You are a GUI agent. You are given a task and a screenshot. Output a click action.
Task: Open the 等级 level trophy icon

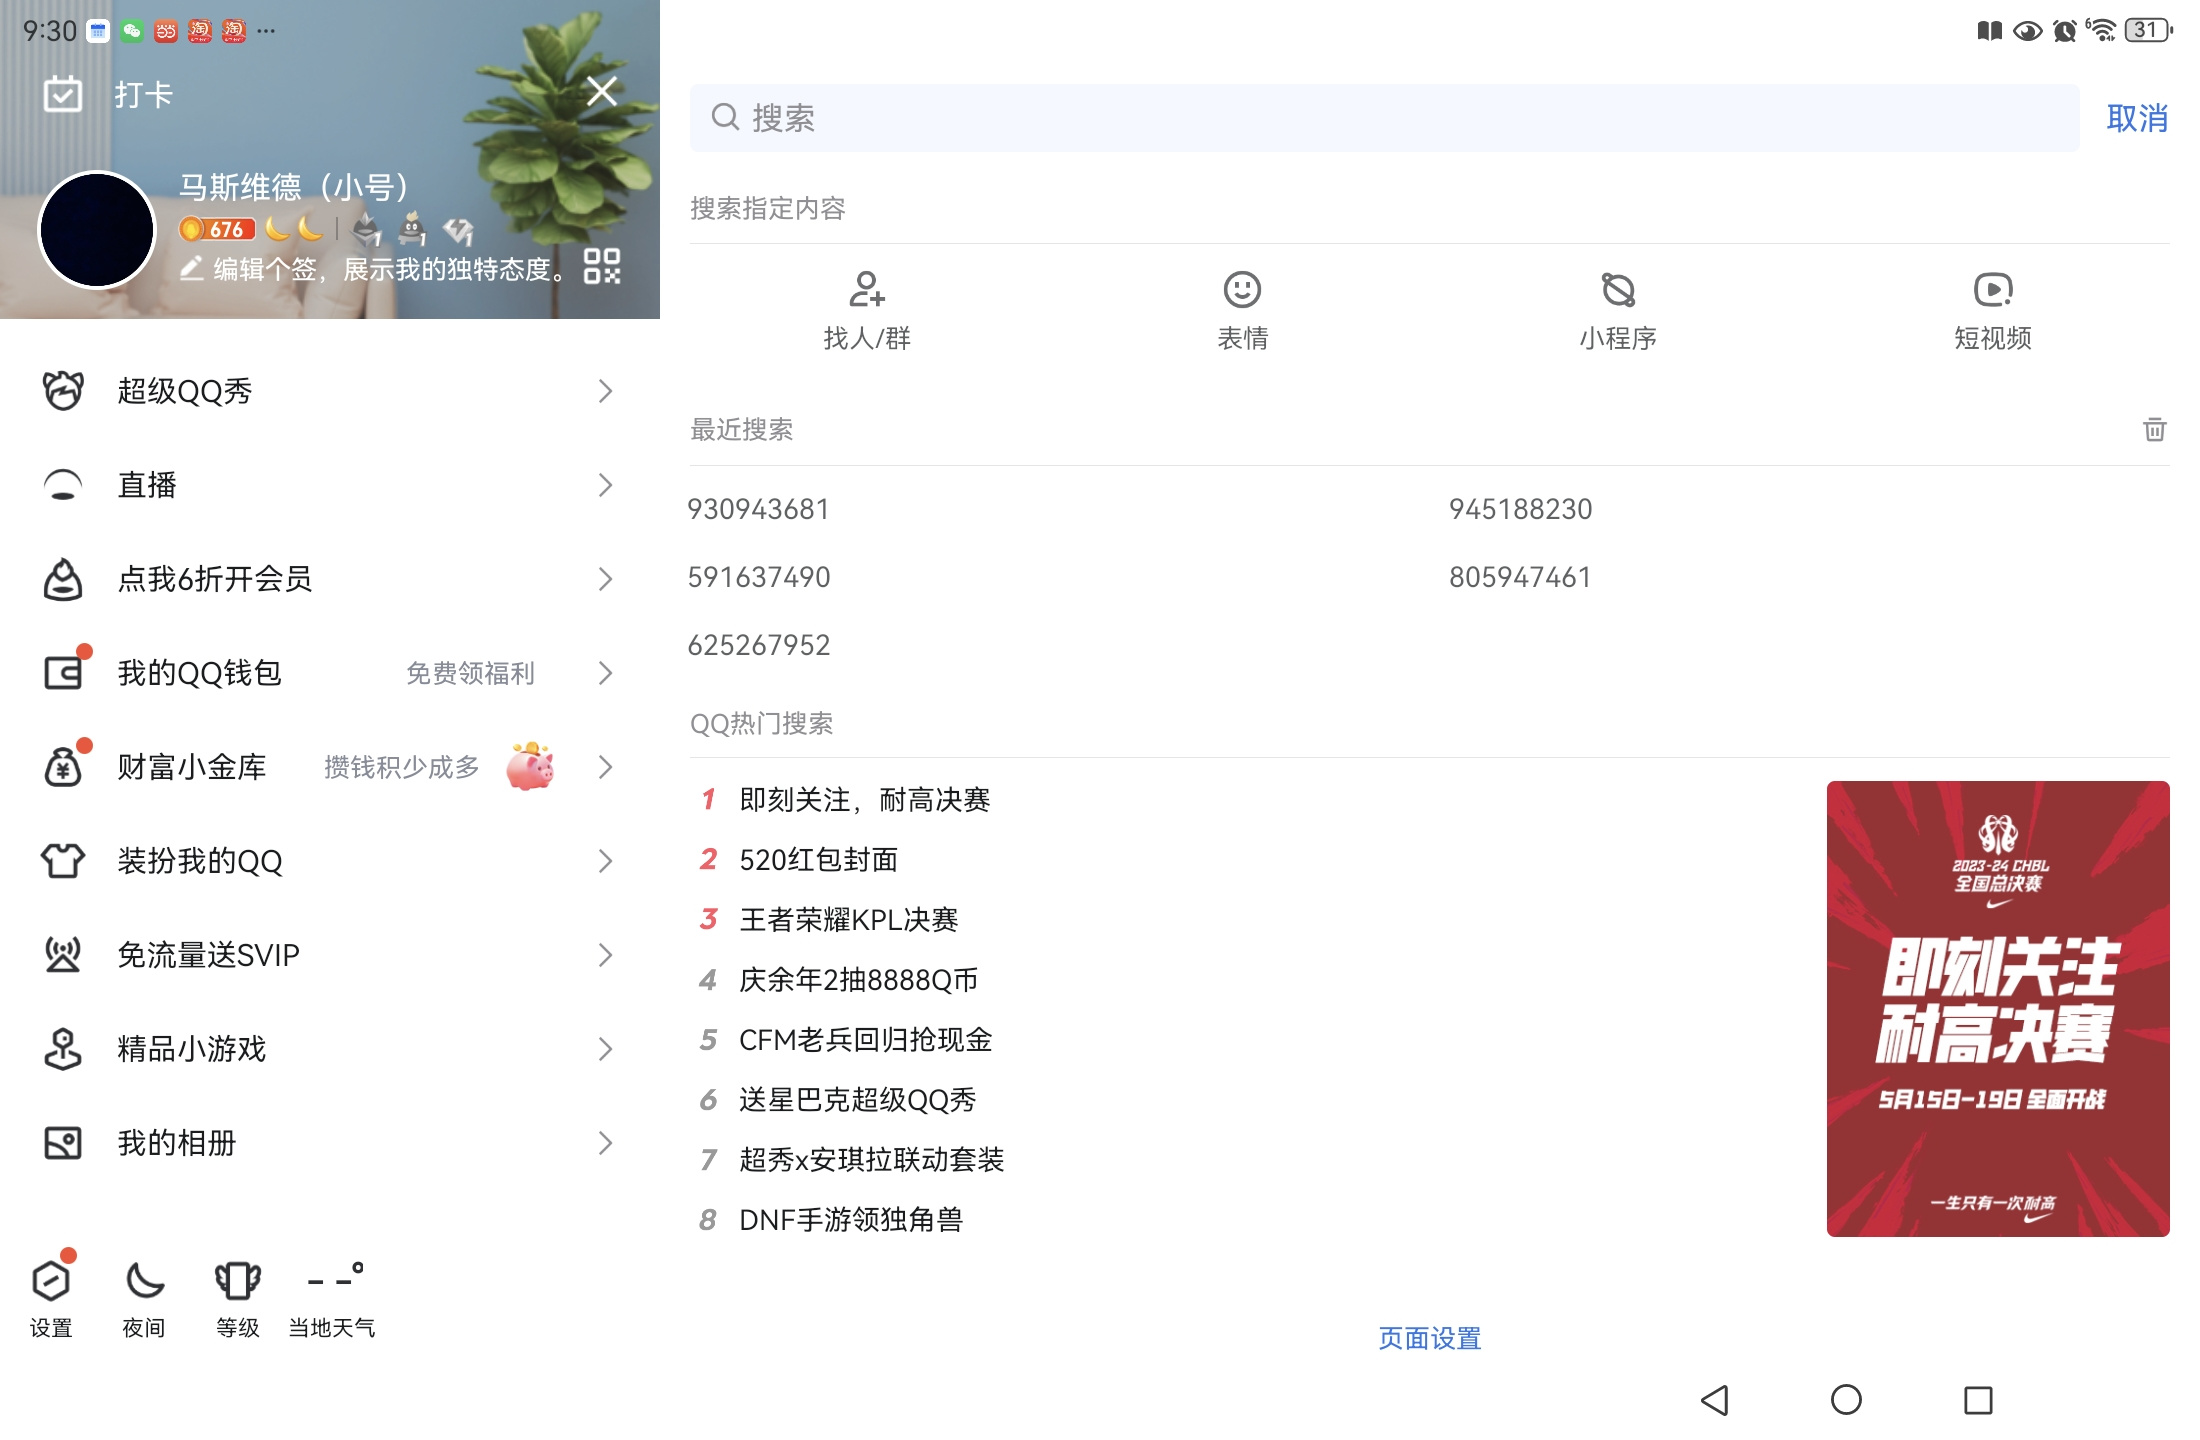click(238, 1279)
